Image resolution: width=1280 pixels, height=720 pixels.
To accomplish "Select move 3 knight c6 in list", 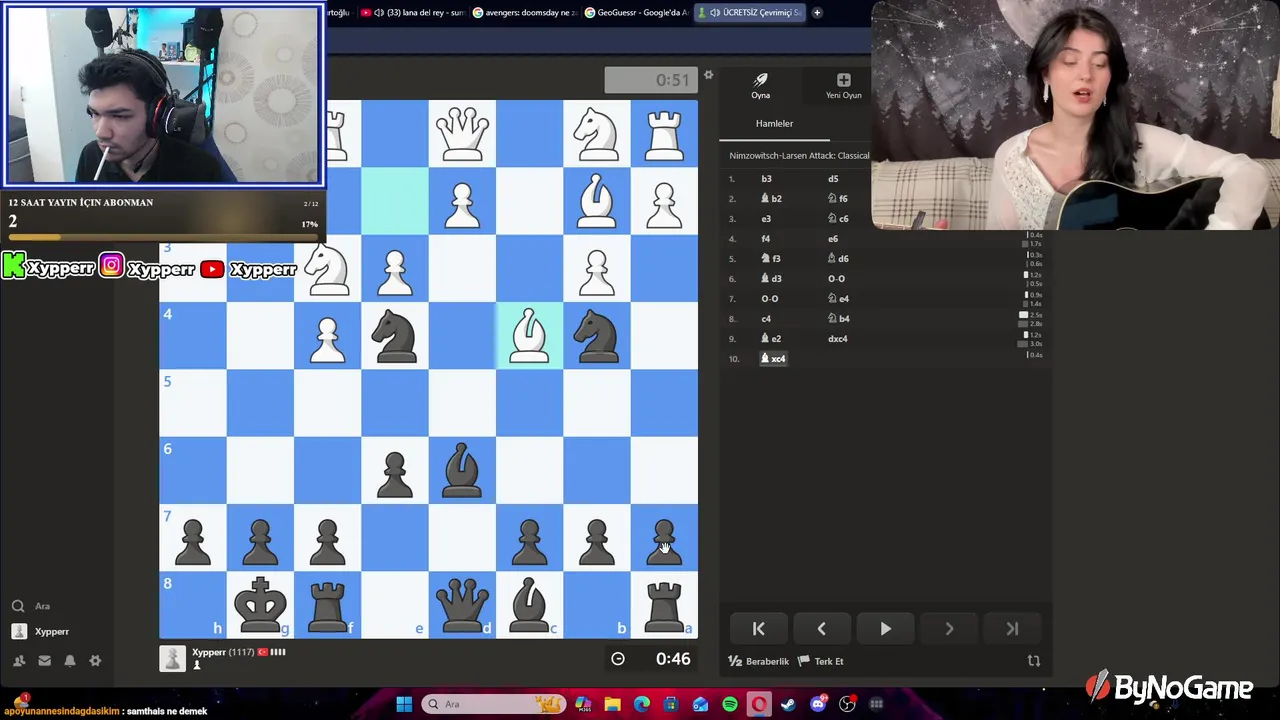I will 838,218.
